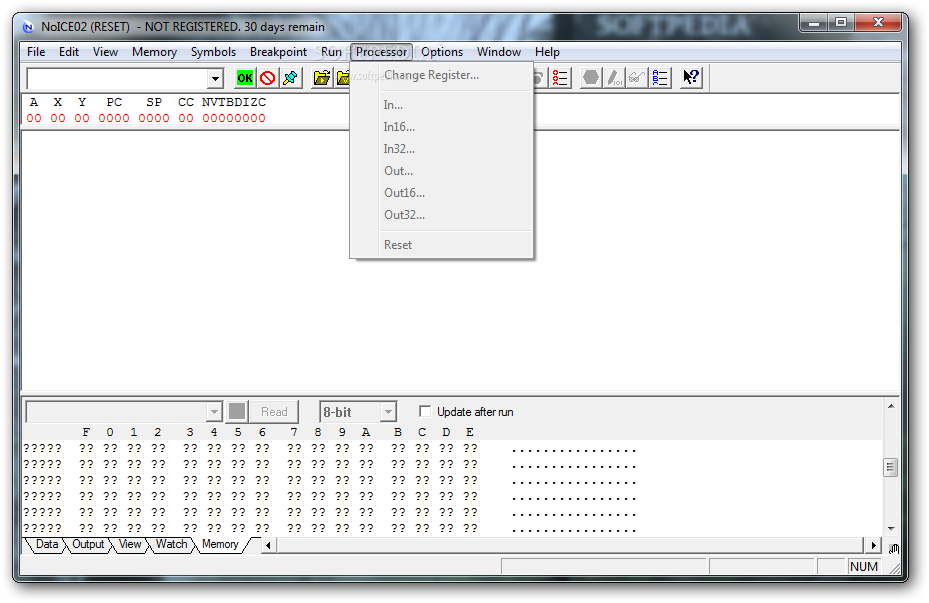Viewport: 929px width, 603px height.
Task: Click the red cancel circle toolbar icon
Action: [268, 78]
